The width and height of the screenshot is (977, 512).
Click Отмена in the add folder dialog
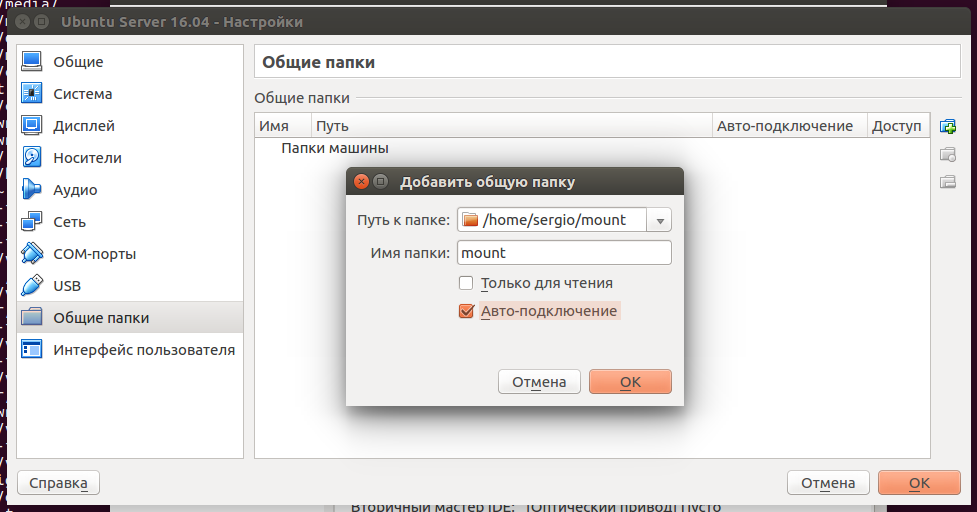(x=539, y=382)
